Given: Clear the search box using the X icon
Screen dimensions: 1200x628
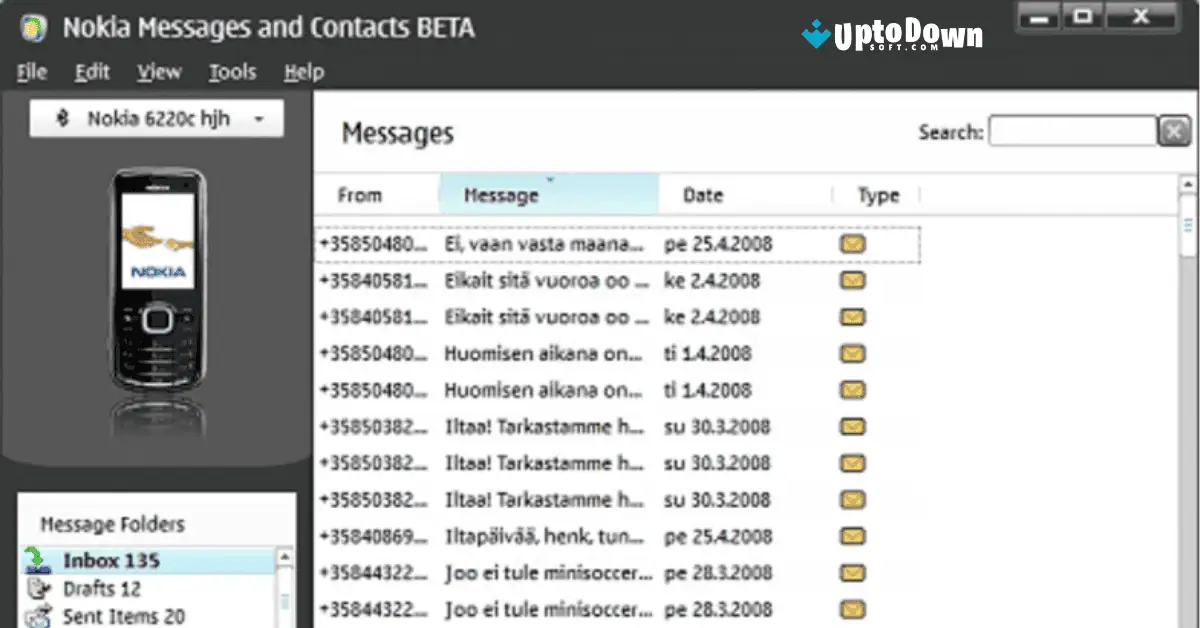Looking at the screenshot, I should coord(1174,131).
